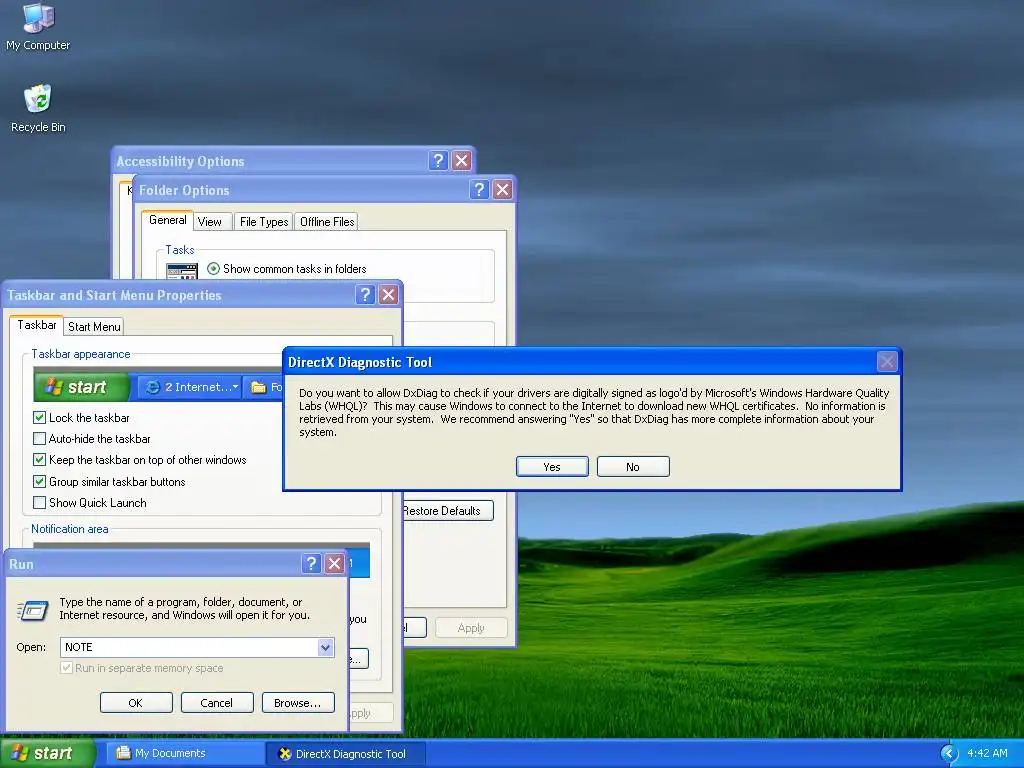Click the Taskbar Properties help question-mark button
The image size is (1024, 768).
(x=365, y=295)
